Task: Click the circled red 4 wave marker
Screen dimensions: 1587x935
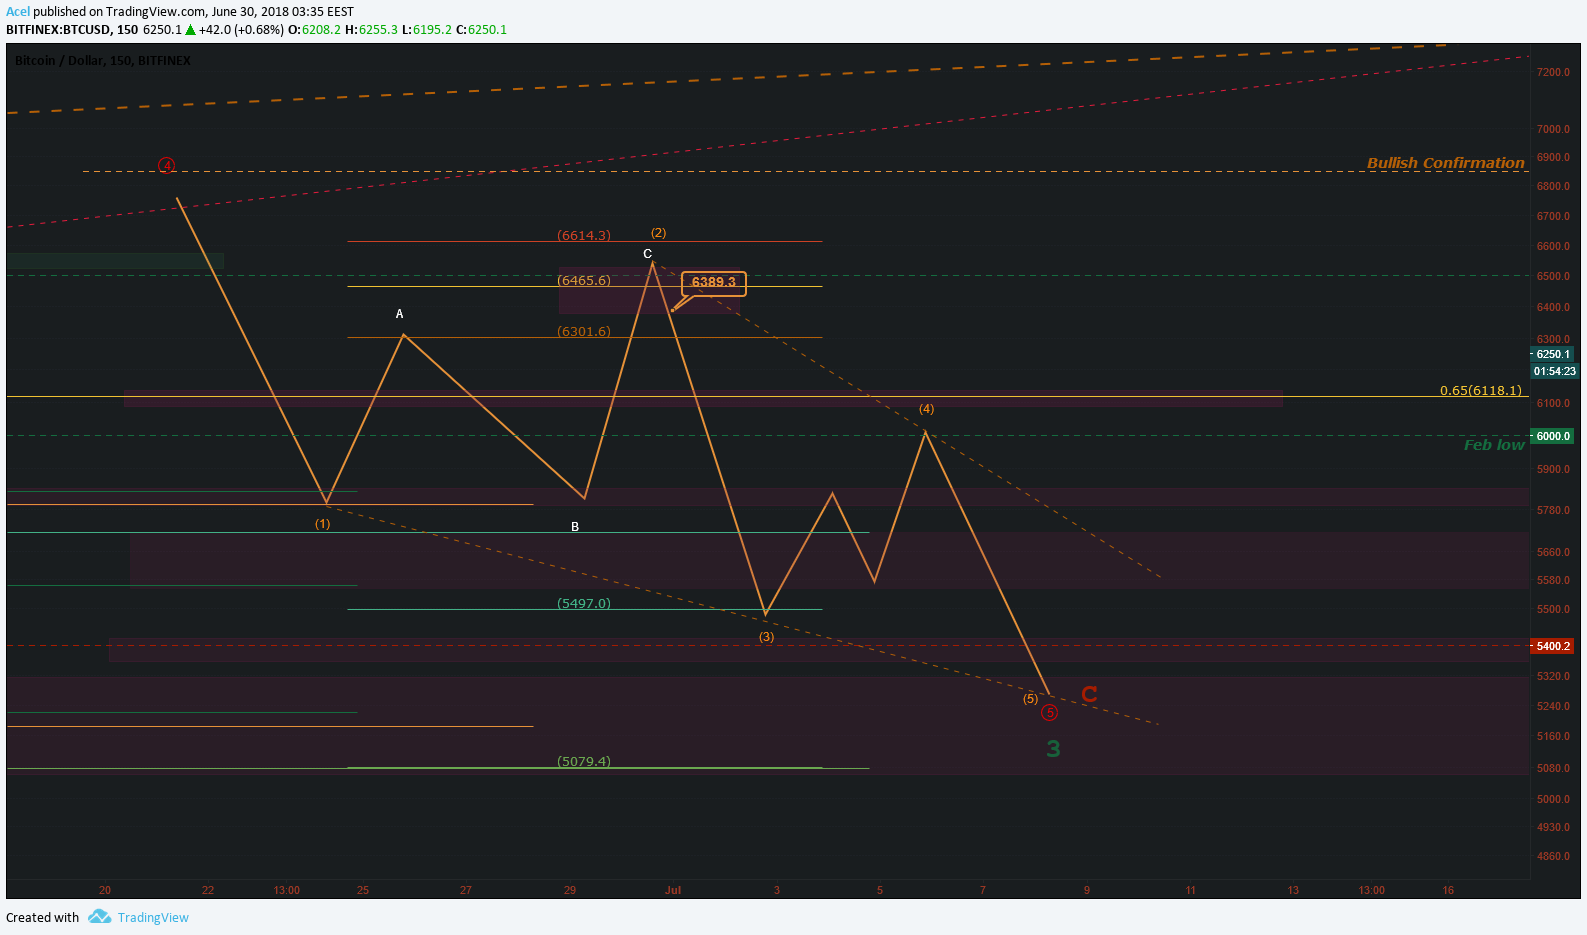Action: [x=167, y=165]
